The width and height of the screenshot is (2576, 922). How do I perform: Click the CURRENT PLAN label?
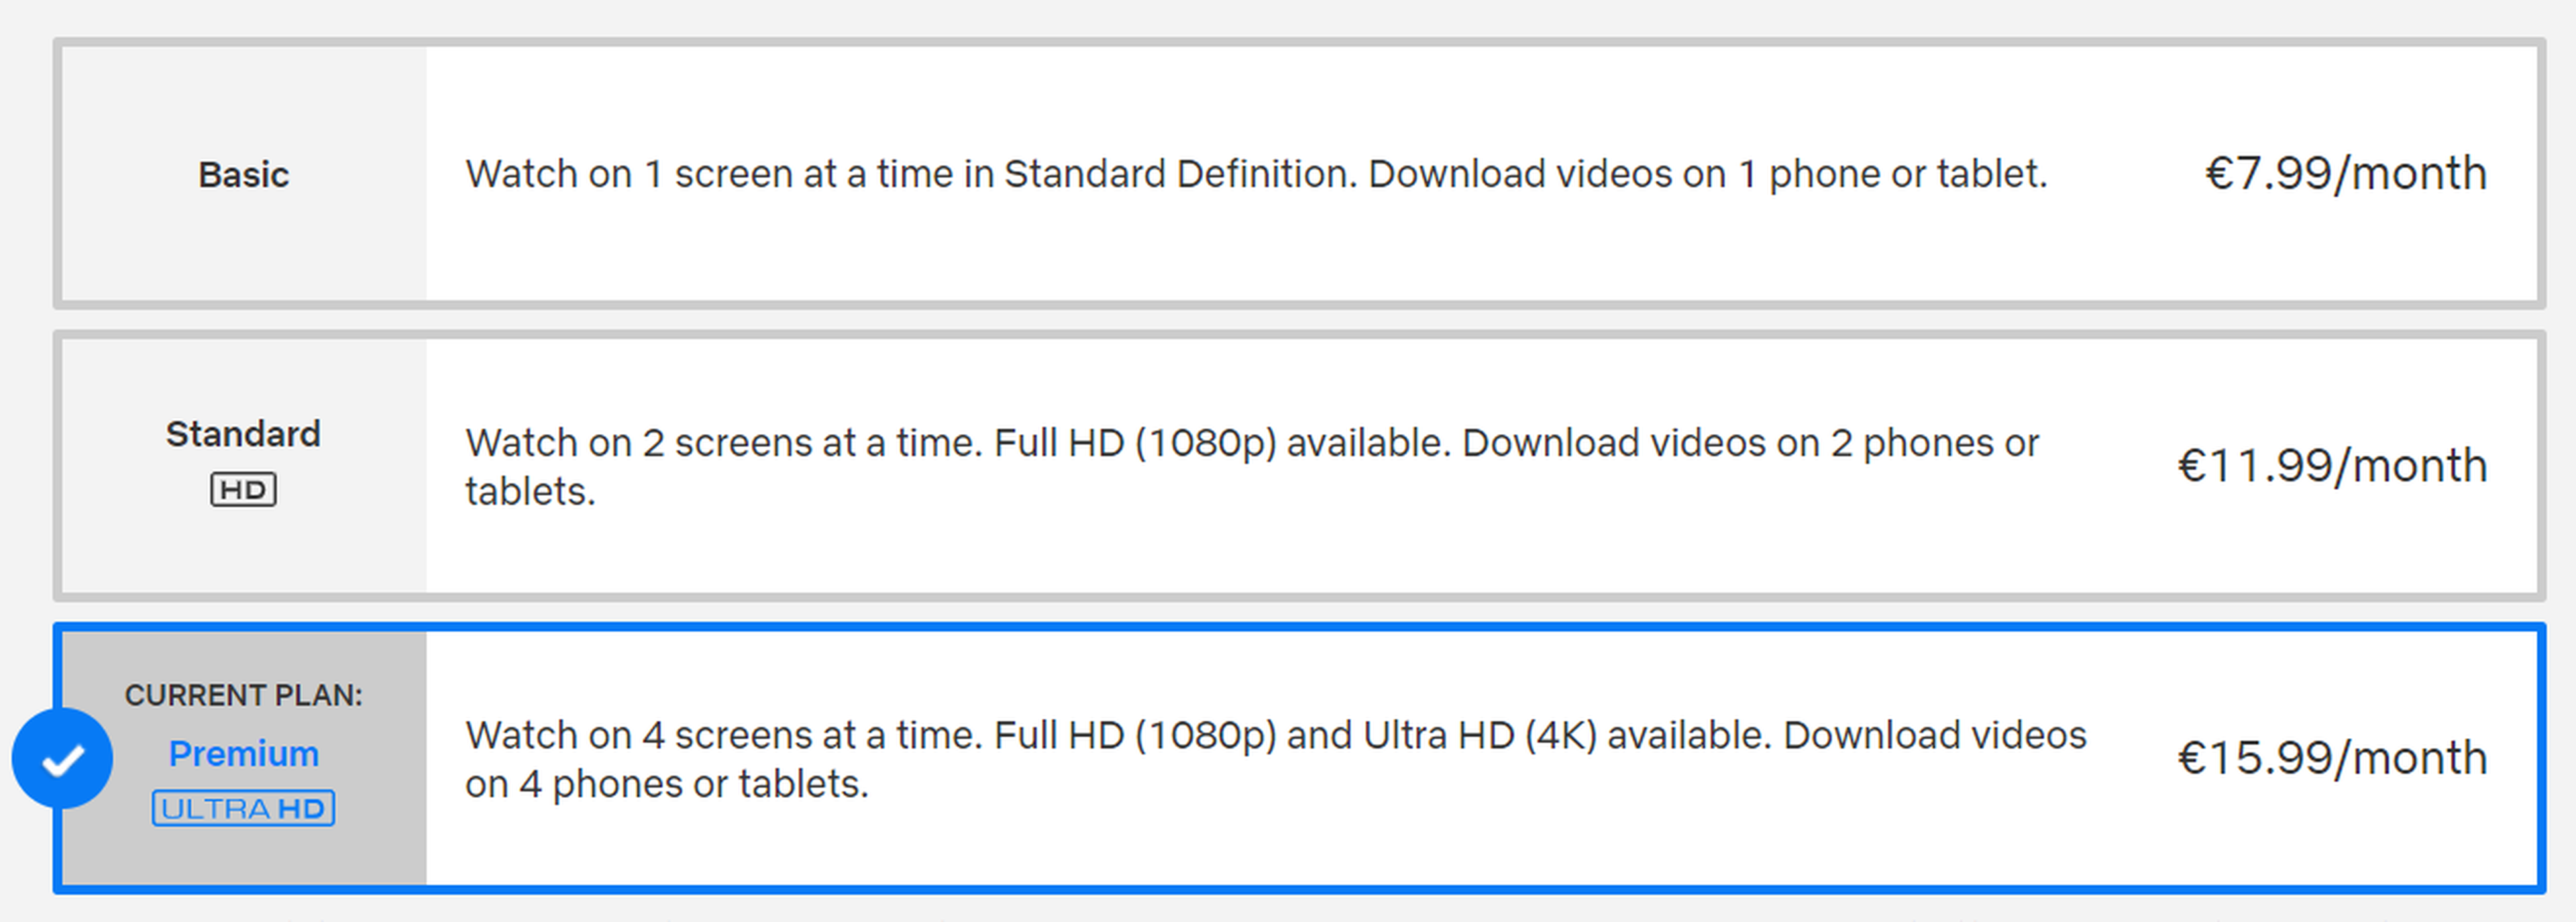(x=243, y=695)
